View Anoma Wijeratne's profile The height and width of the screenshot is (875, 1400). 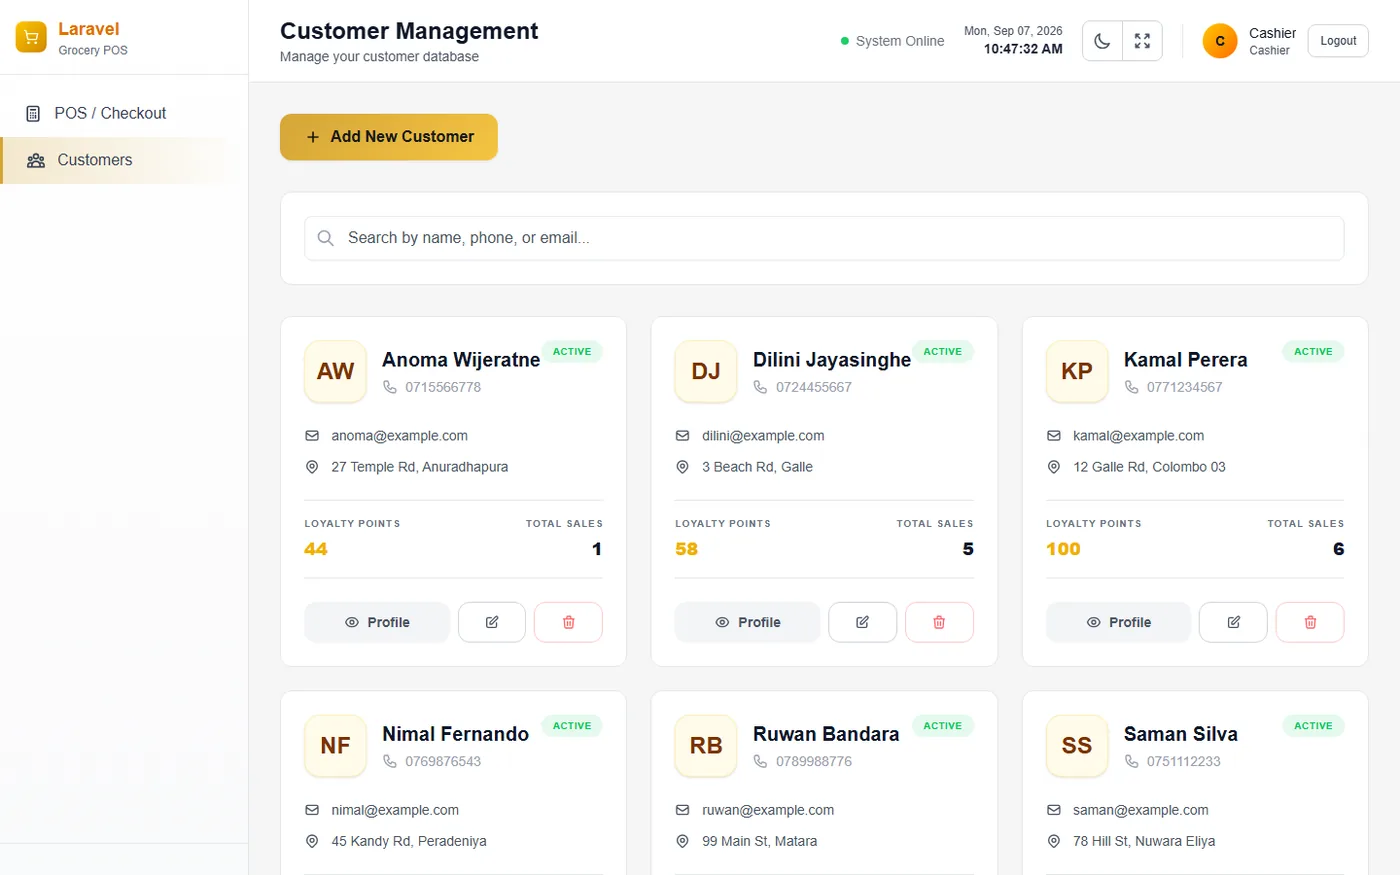tap(377, 622)
